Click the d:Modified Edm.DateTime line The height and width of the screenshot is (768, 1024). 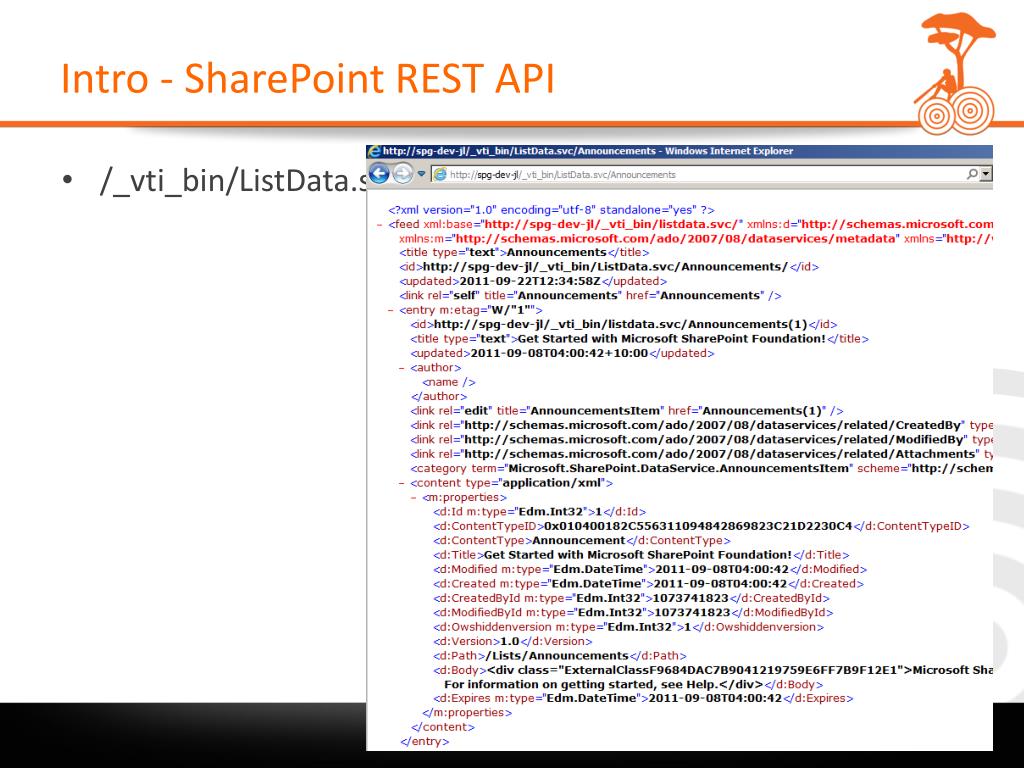pyautogui.click(x=650, y=569)
